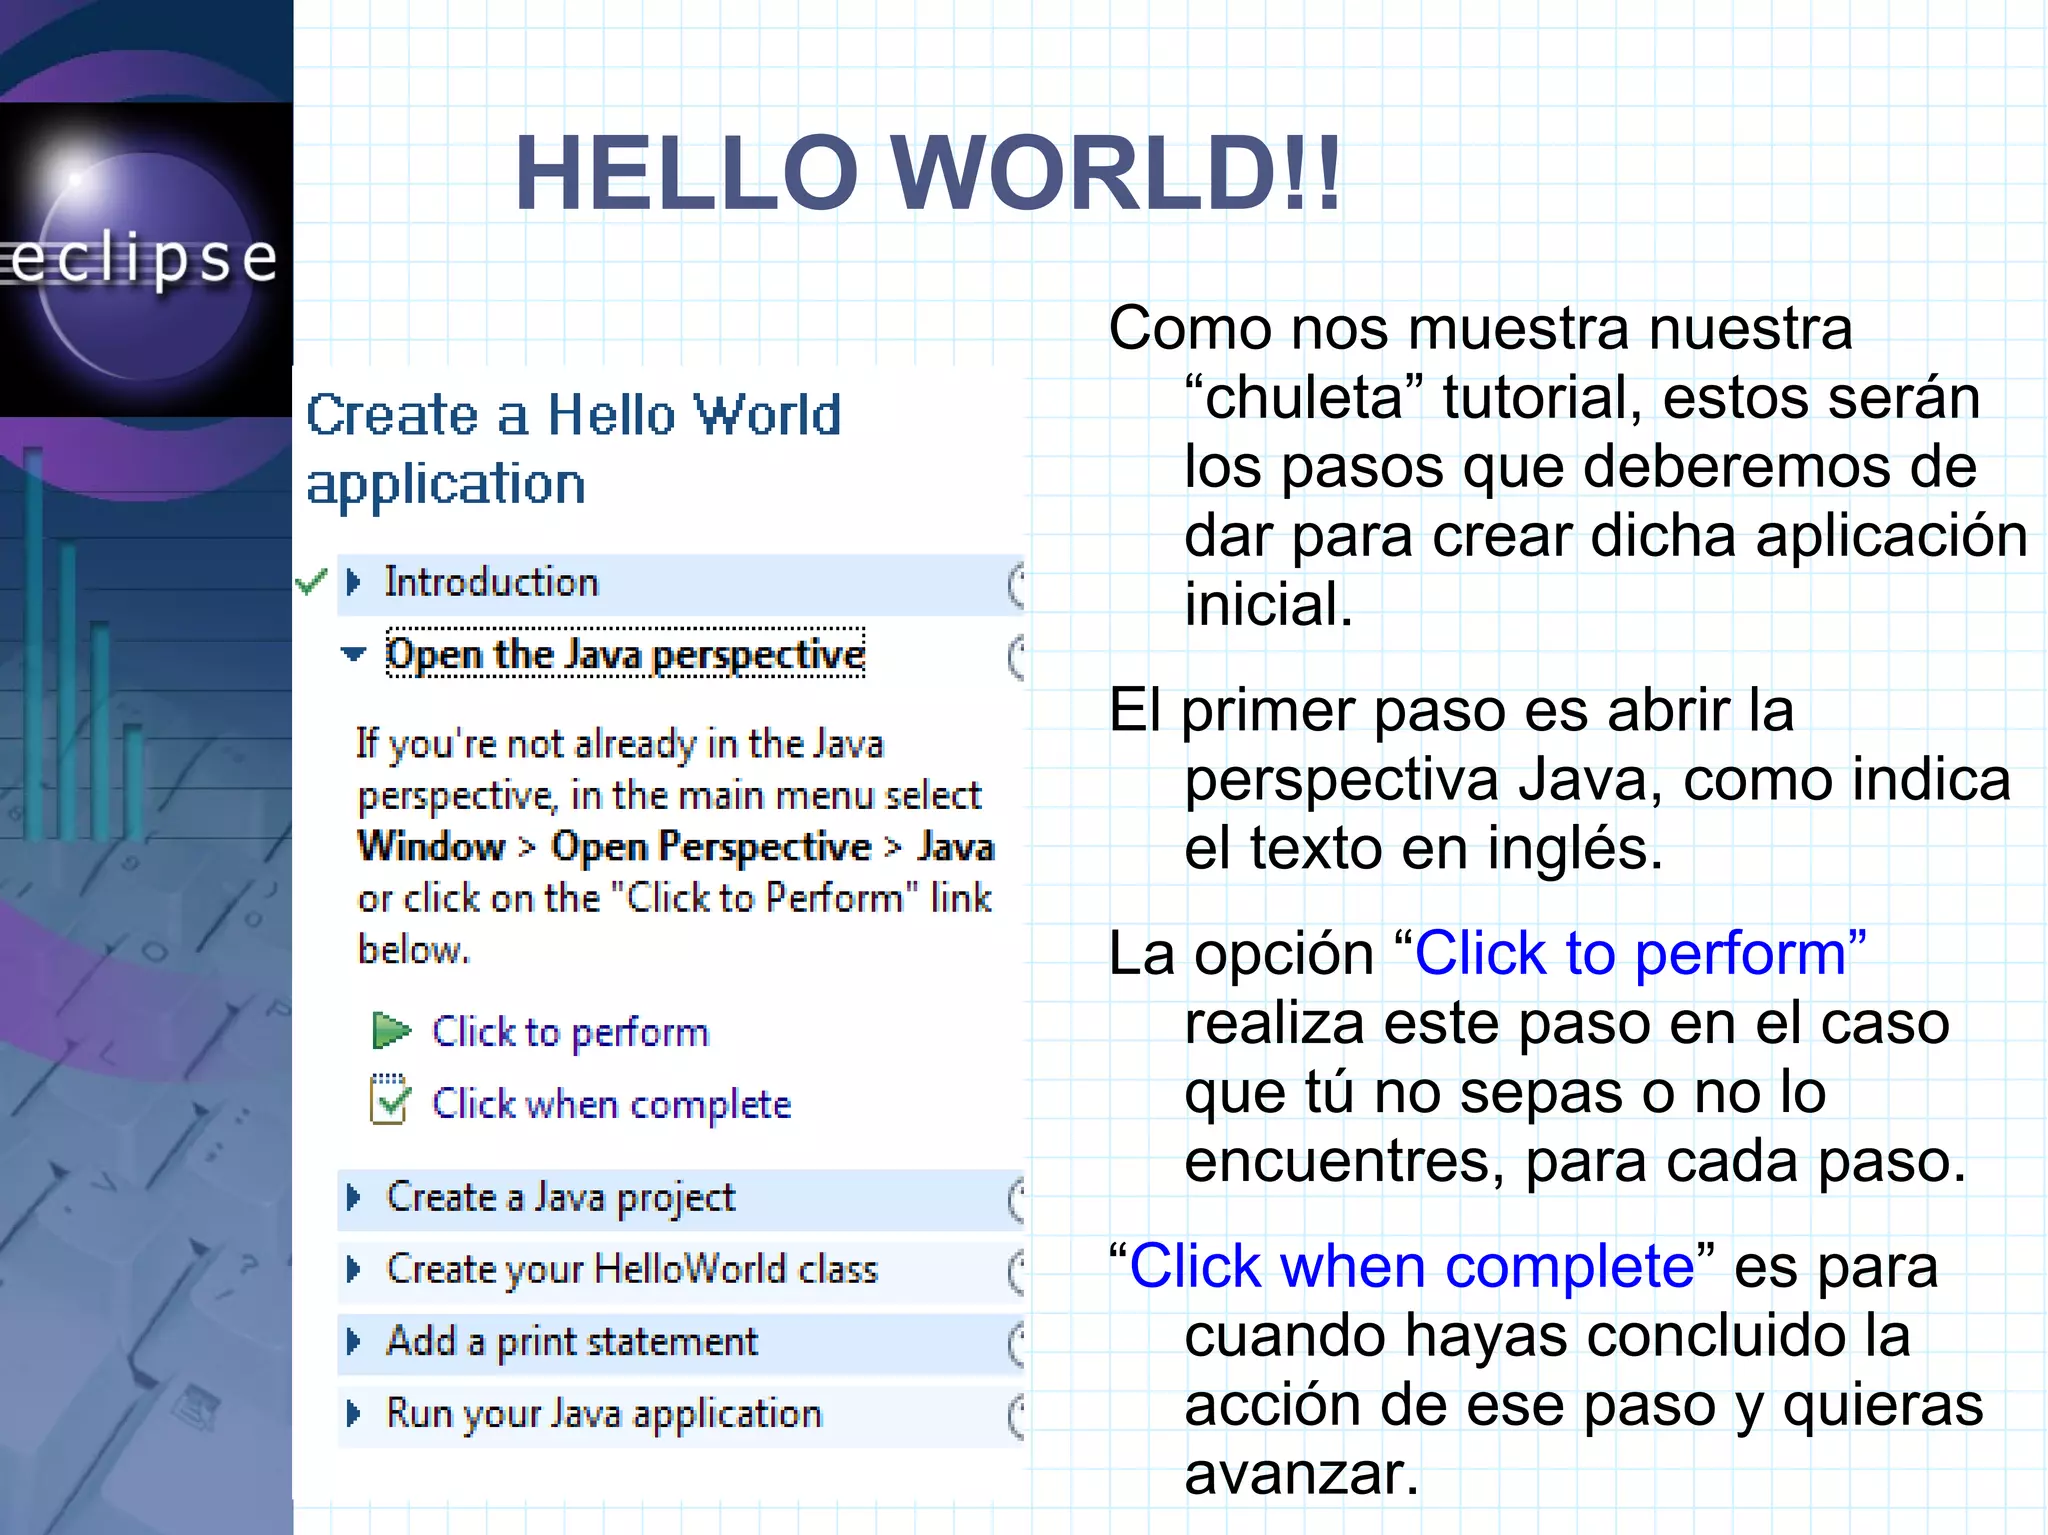The image size is (2048, 1535).
Task: Open help icon on Introduction row
Action: tap(1017, 585)
